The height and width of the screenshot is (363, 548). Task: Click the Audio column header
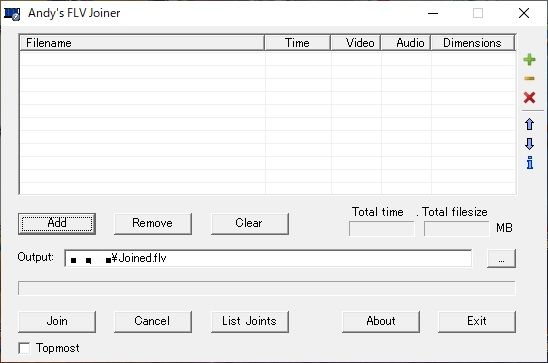coord(406,43)
